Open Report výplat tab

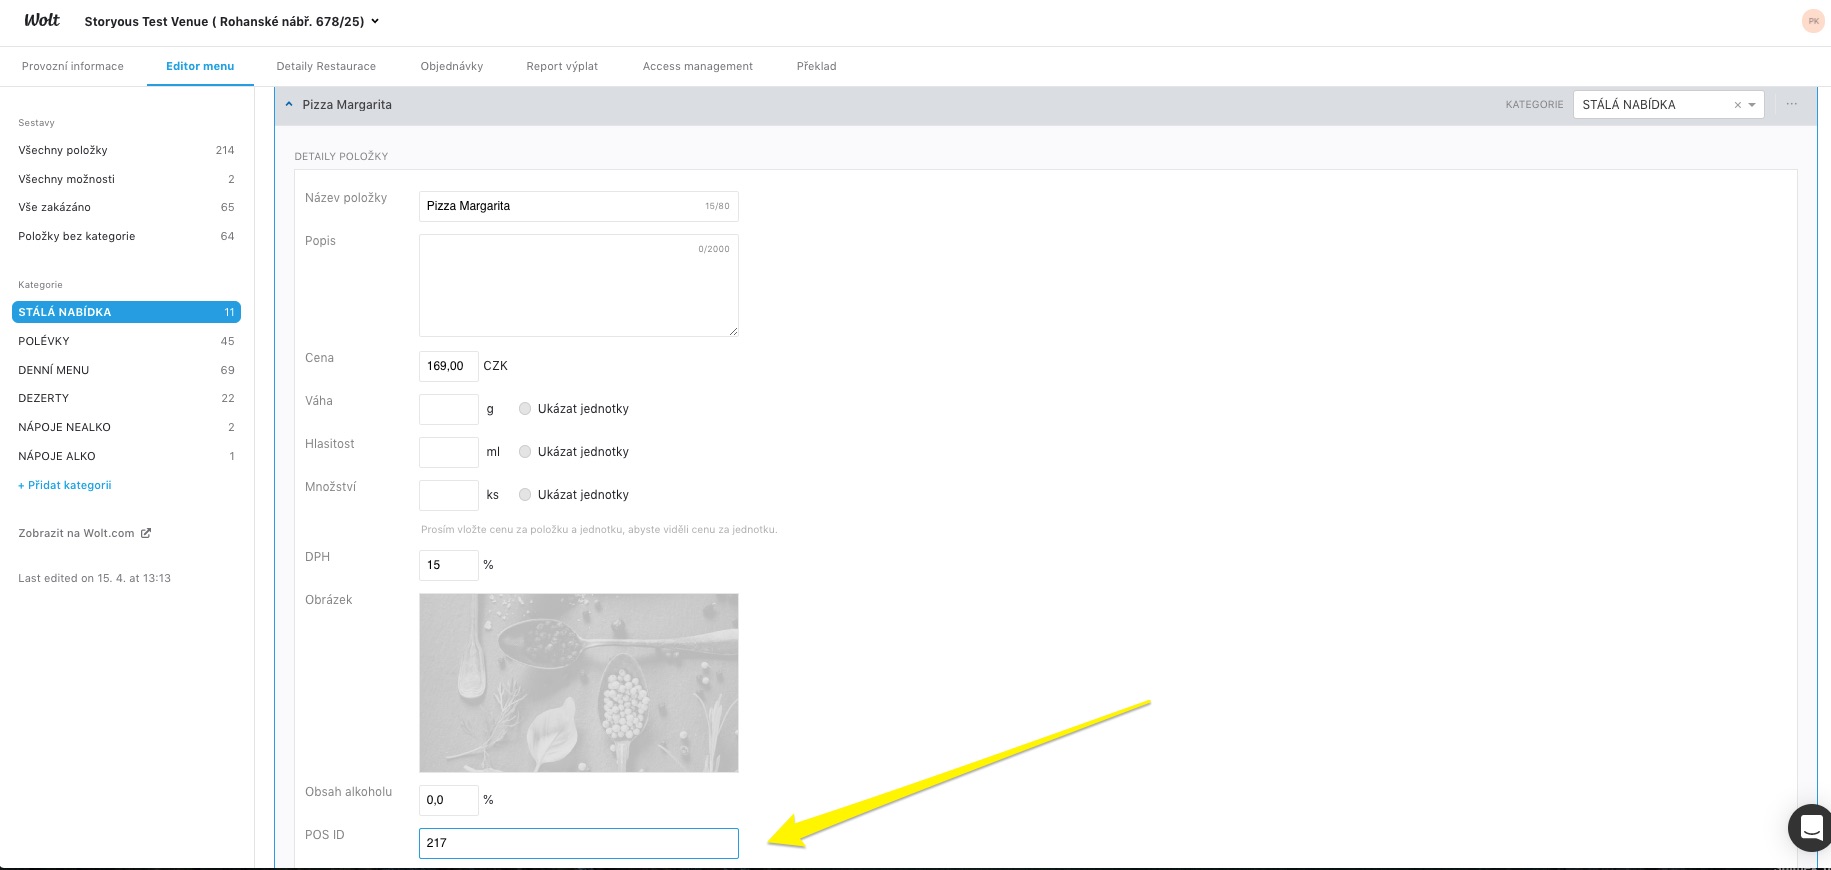coord(562,66)
